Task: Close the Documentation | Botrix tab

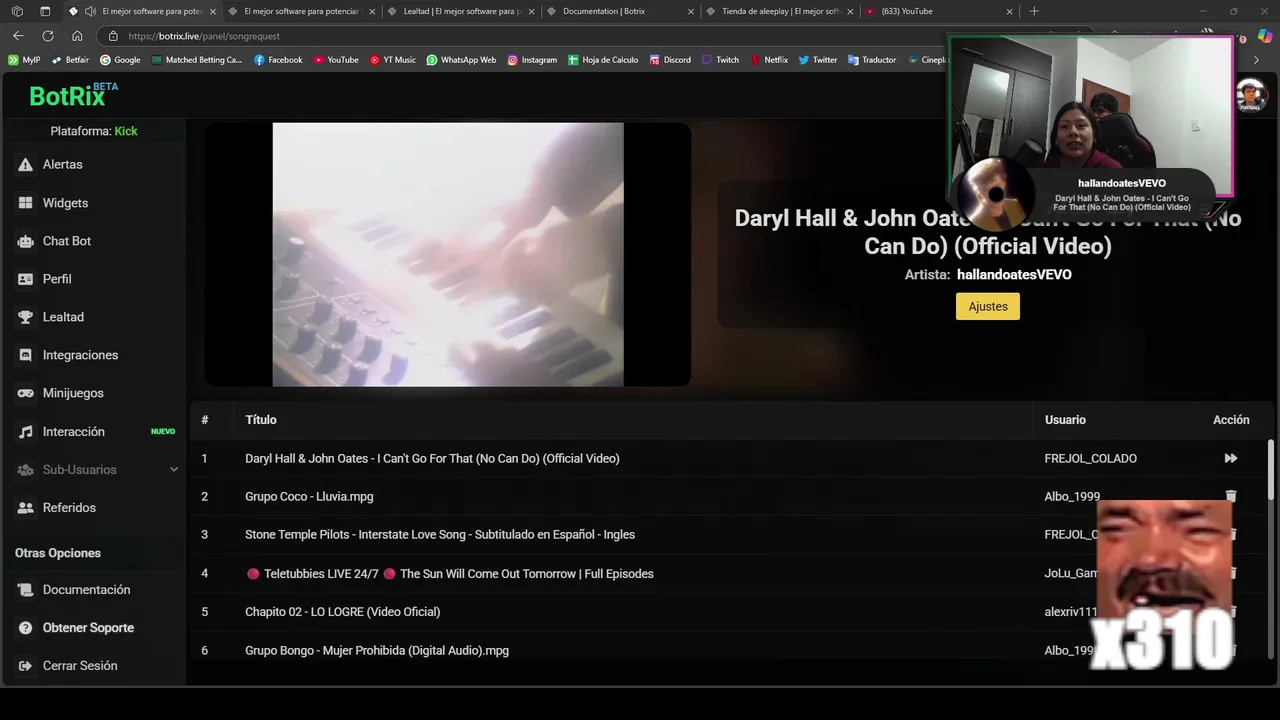Action: pyautogui.click(x=691, y=11)
